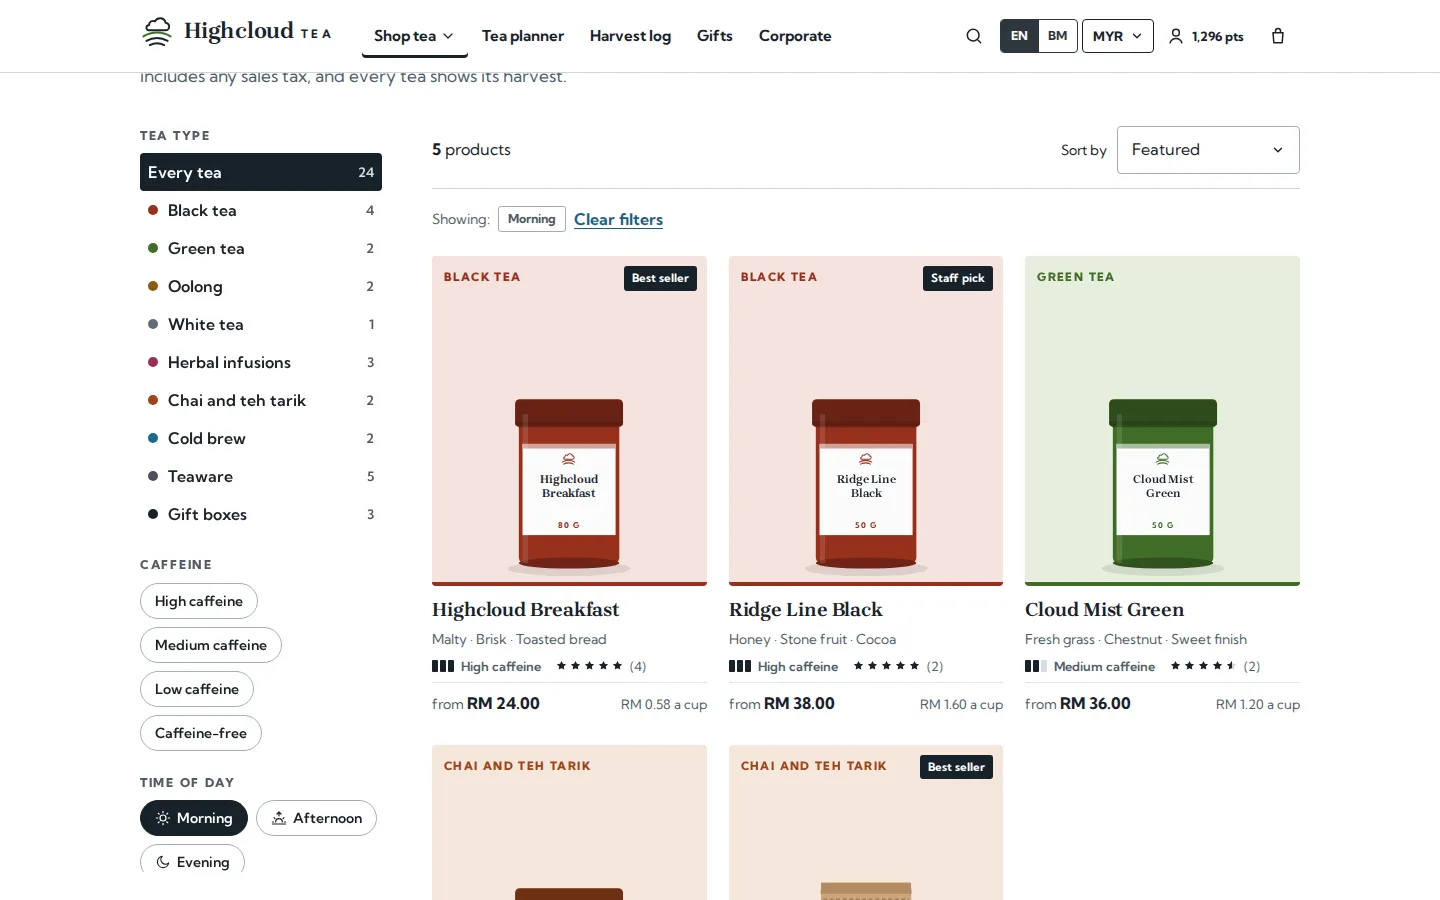Click 'Fresh grass · Chestnut · Sweet finish' notes
The height and width of the screenshot is (900, 1440).
[1136, 639]
